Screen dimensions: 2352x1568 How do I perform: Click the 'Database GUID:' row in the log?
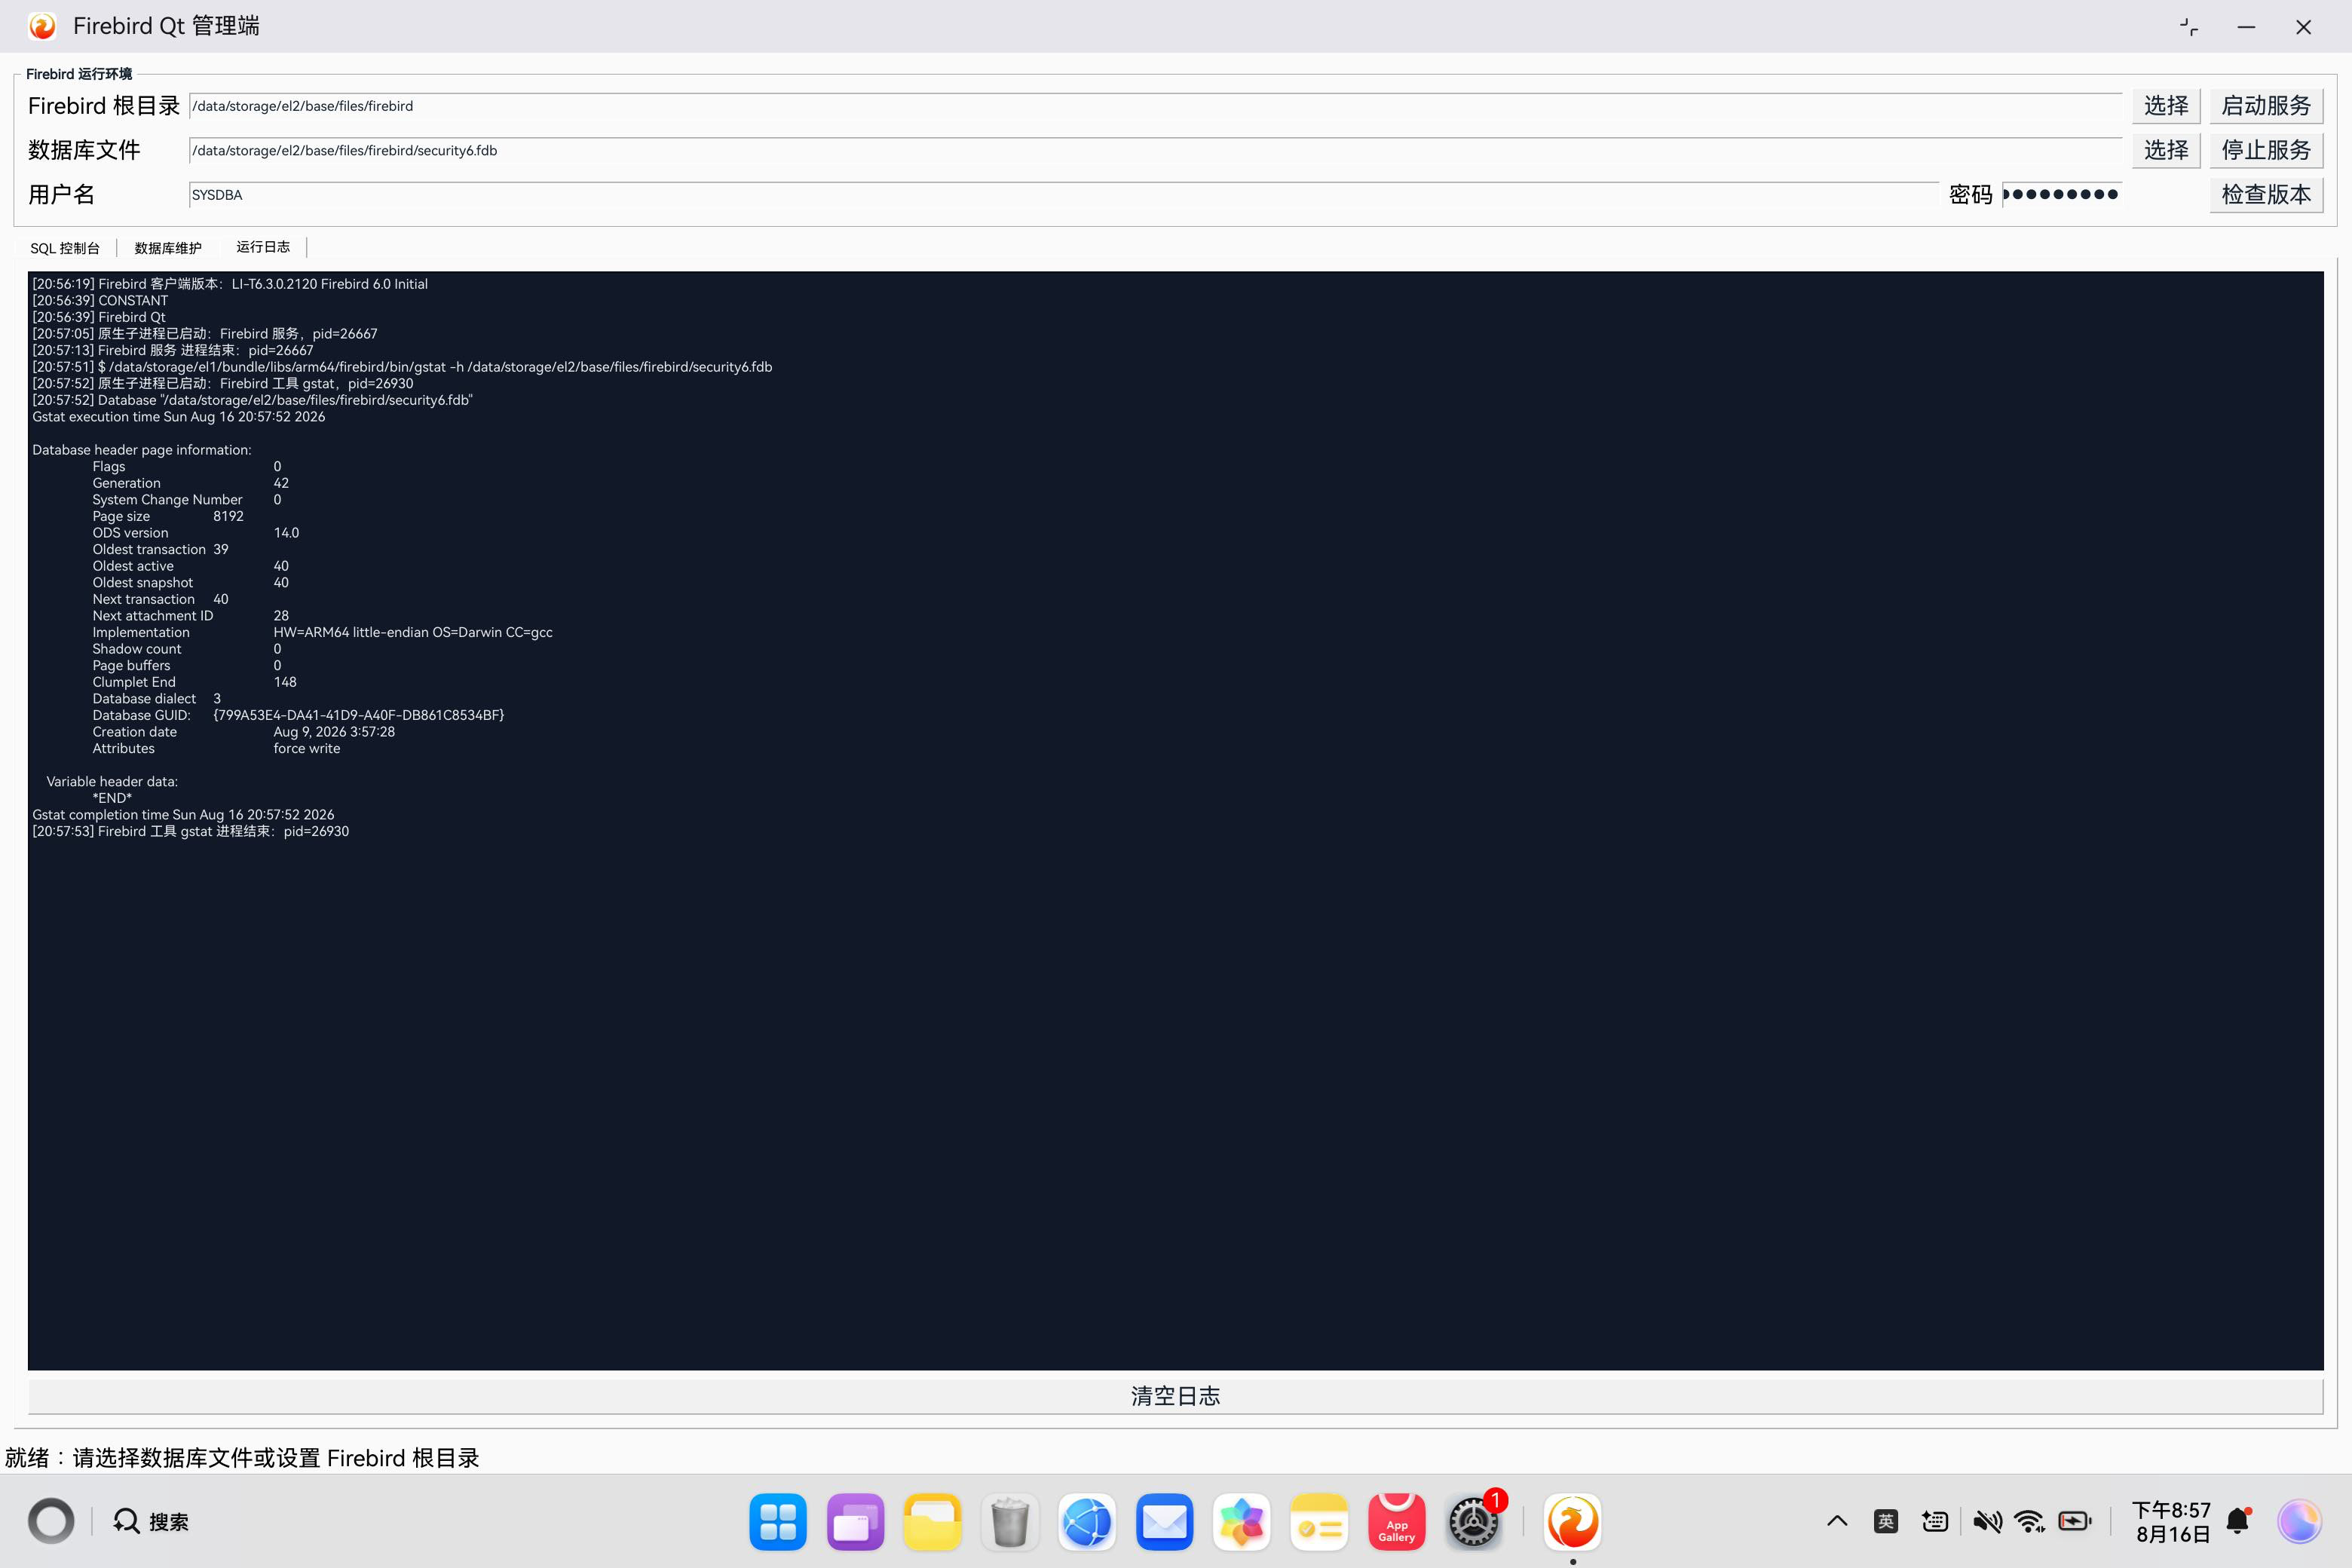coord(298,715)
